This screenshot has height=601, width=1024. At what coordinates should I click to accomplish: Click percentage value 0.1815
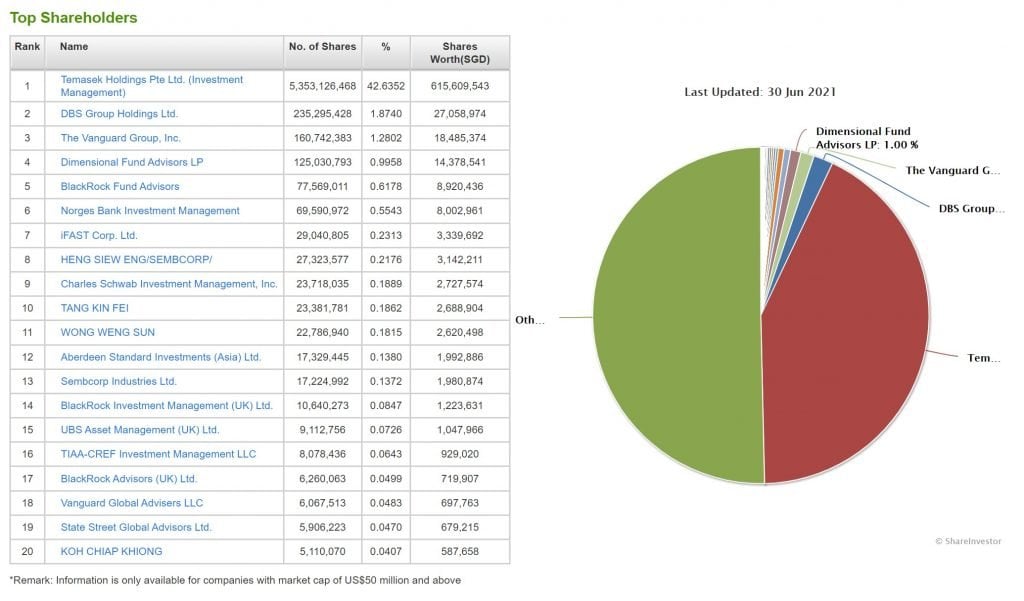point(386,332)
